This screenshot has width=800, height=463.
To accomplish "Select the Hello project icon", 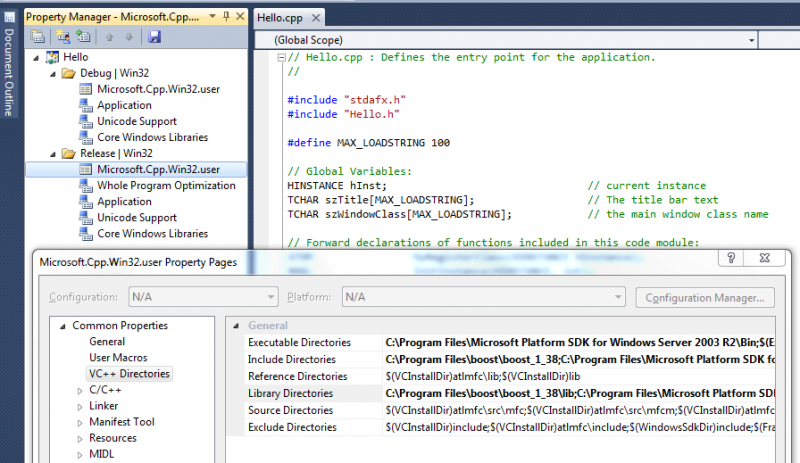I will click(53, 57).
